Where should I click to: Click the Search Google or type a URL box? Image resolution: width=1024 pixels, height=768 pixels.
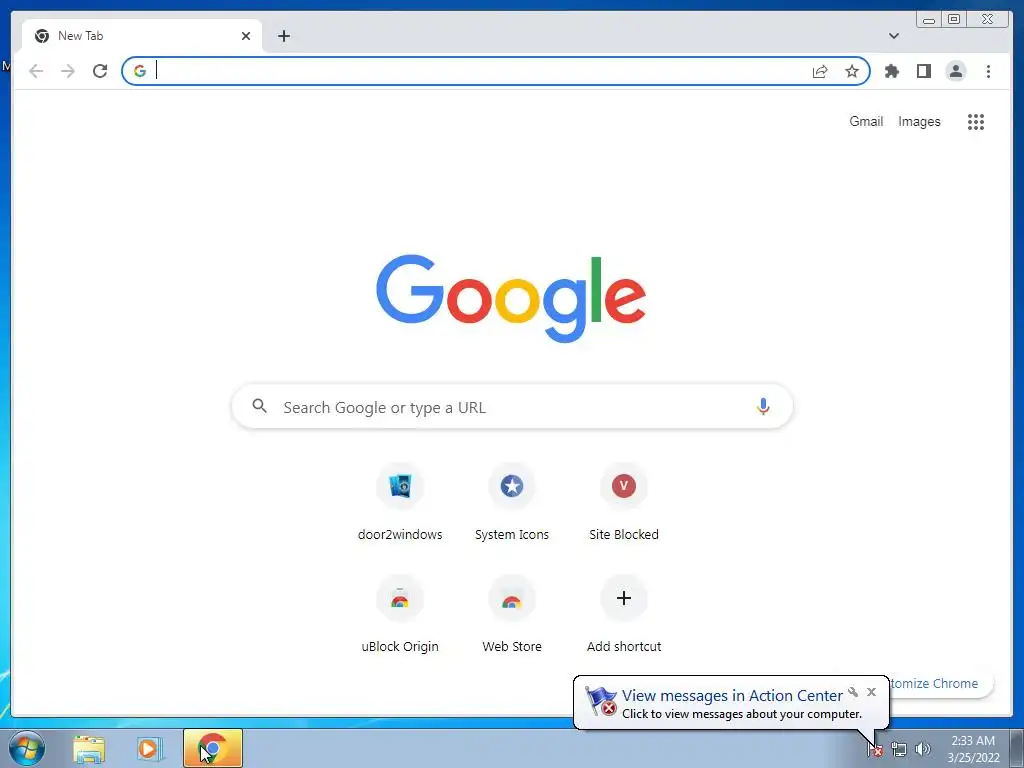pos(512,406)
